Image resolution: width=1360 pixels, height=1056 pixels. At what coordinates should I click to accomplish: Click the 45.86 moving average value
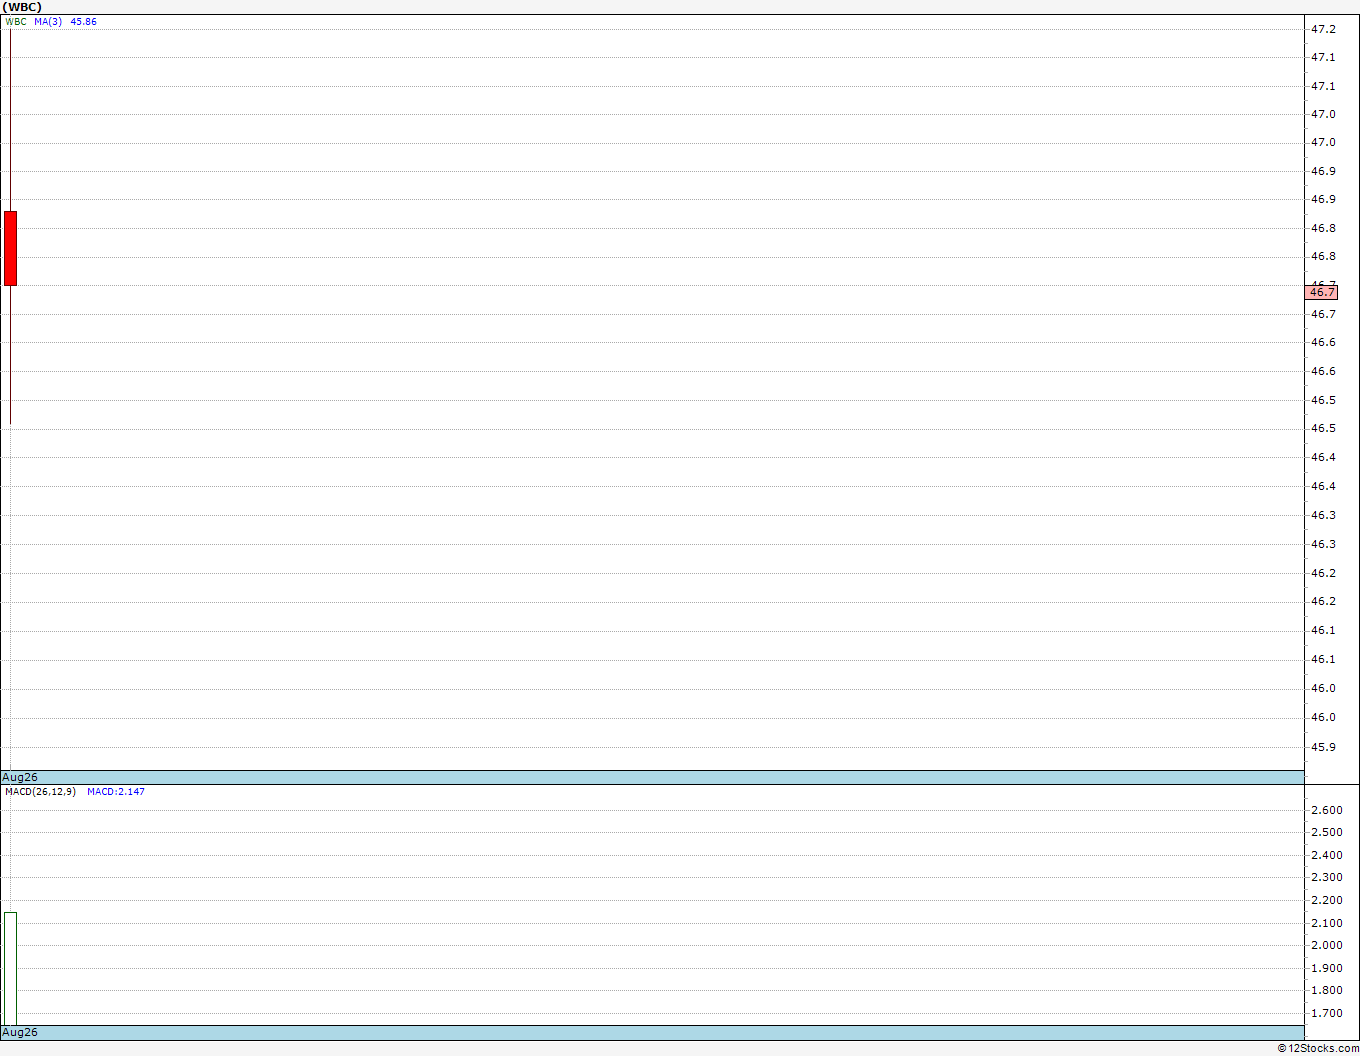point(83,21)
